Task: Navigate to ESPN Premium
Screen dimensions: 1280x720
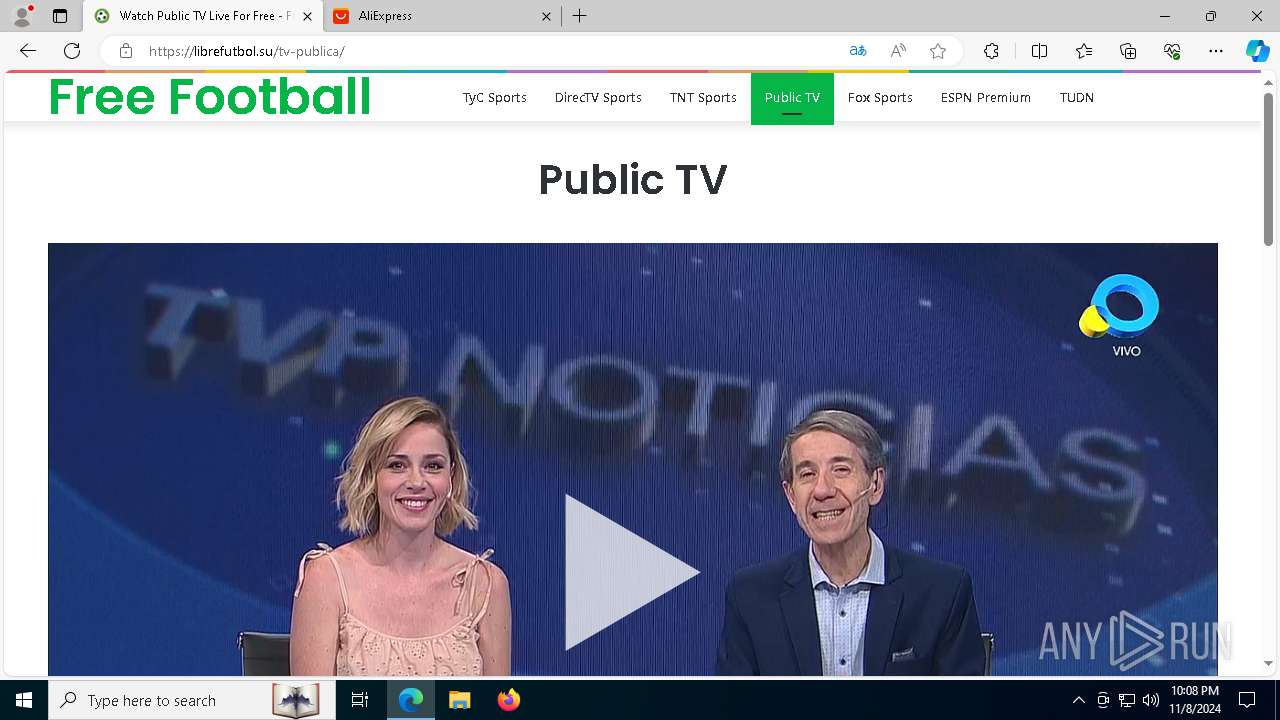Action: click(986, 97)
